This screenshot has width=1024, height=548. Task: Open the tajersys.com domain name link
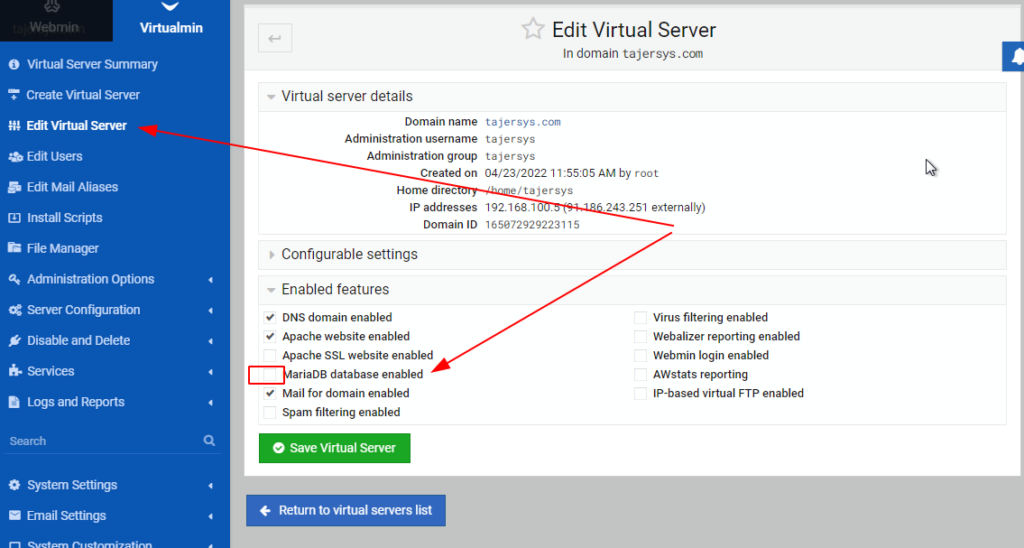[522, 122]
